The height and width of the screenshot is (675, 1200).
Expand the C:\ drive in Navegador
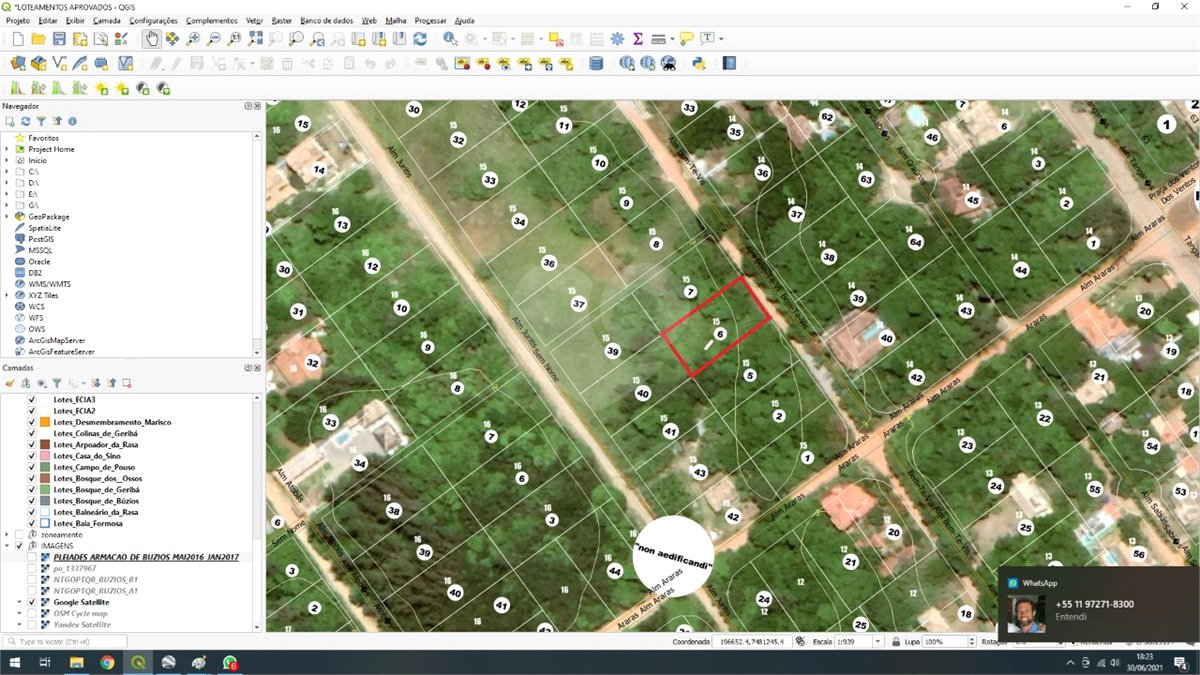pyautogui.click(x=7, y=172)
